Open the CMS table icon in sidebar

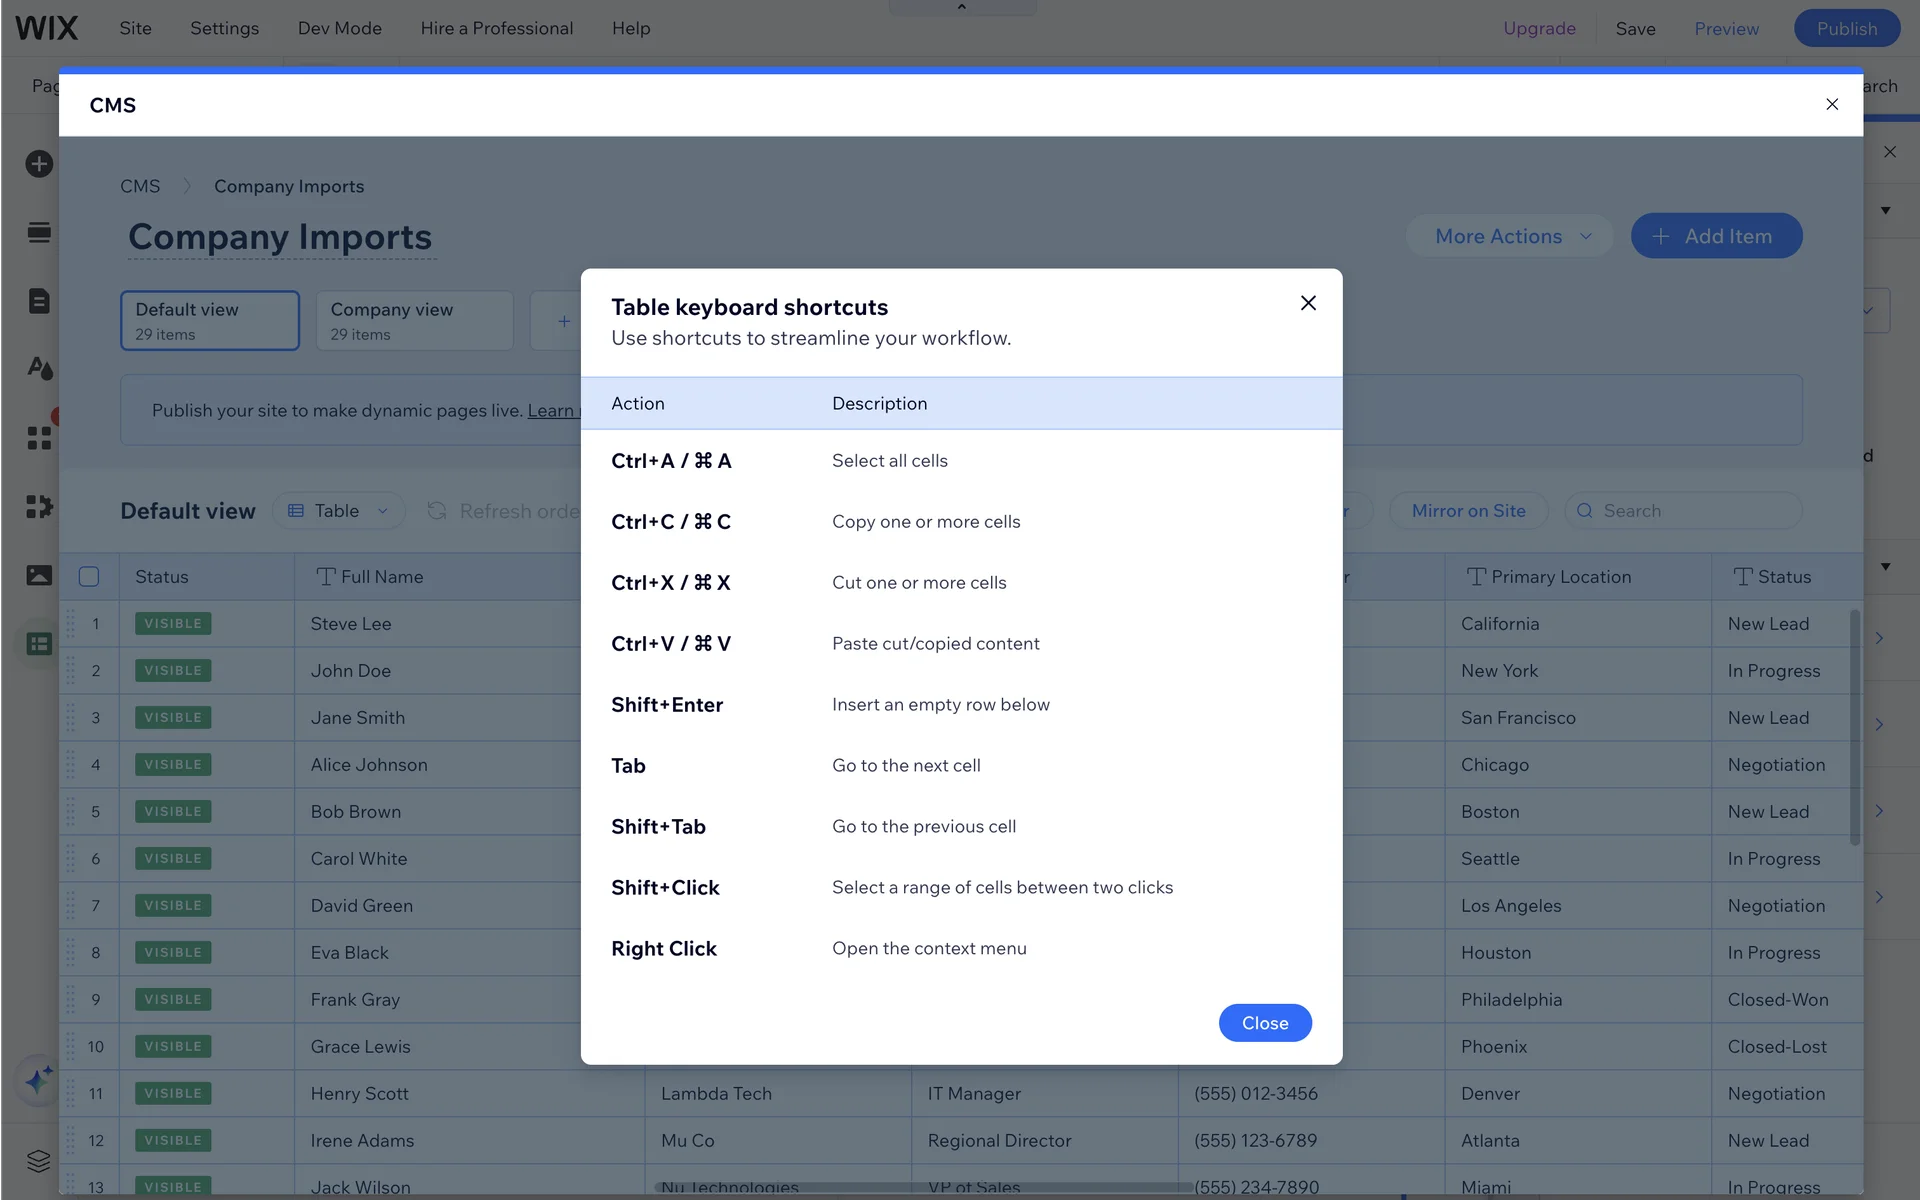pos(39,643)
